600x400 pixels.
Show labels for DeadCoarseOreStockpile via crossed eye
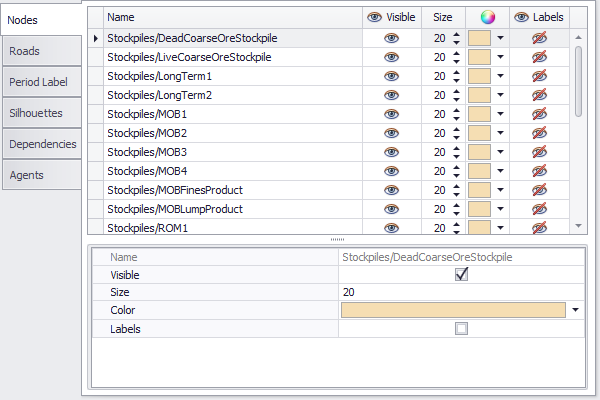[539, 38]
